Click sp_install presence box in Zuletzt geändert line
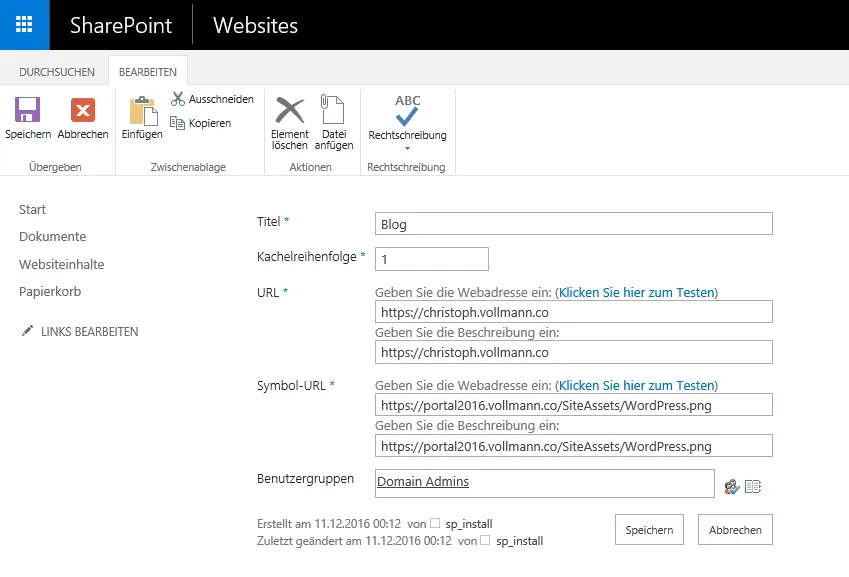 (x=485, y=540)
